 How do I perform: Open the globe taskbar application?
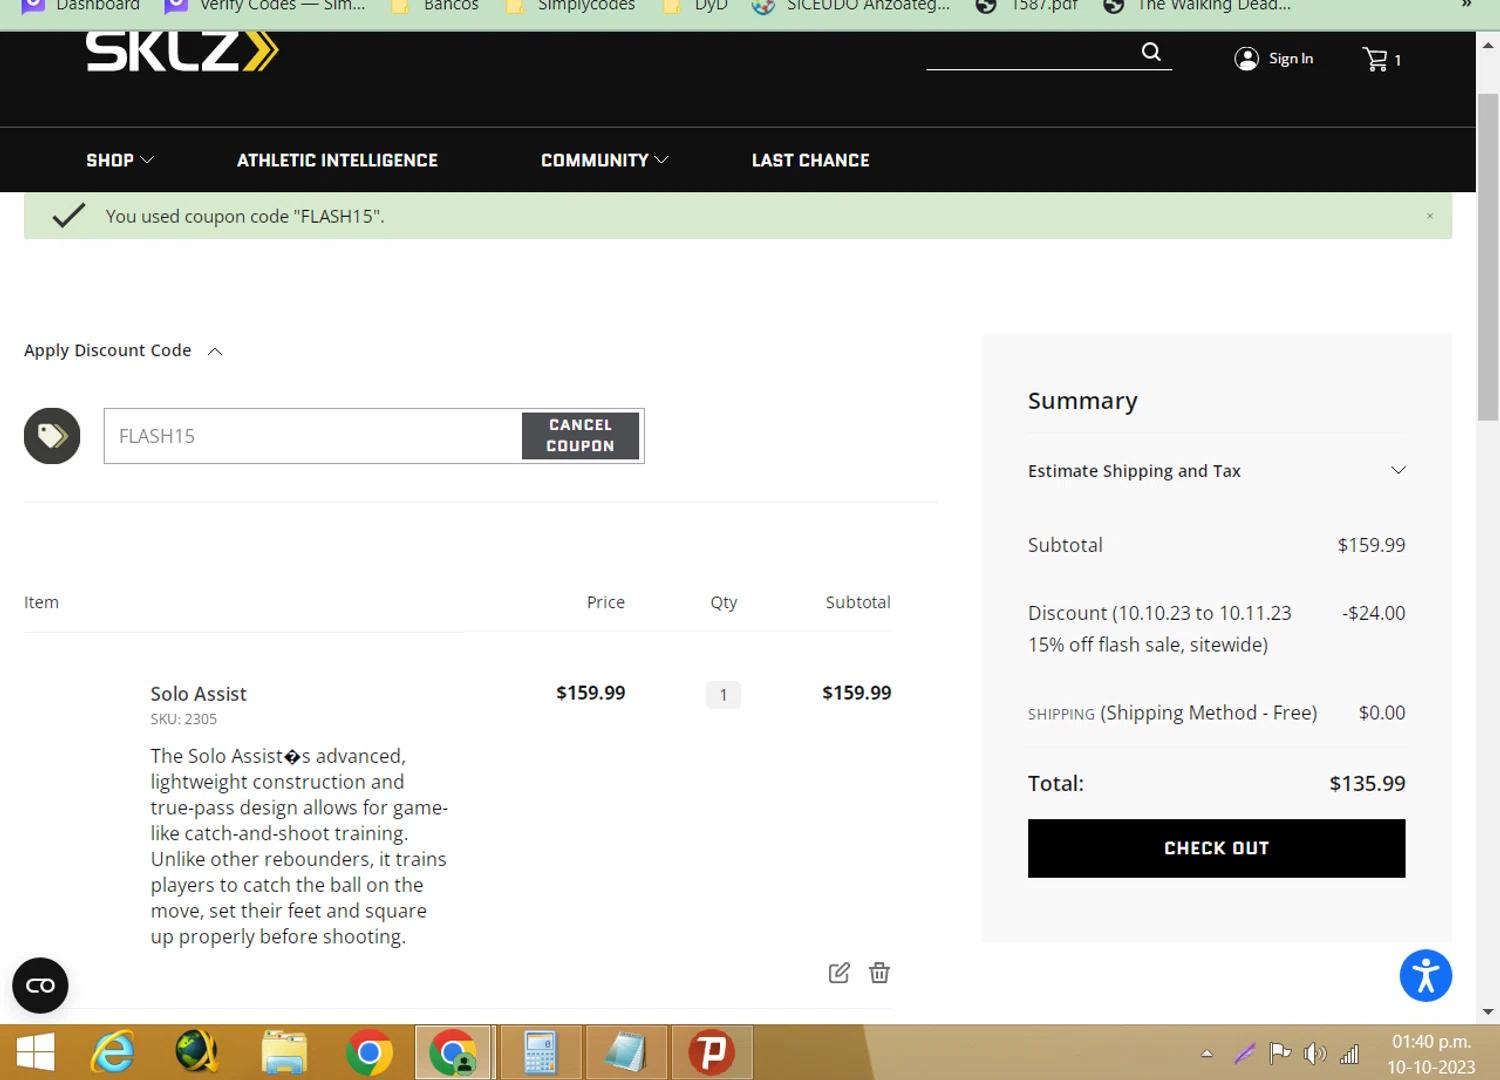point(198,1053)
